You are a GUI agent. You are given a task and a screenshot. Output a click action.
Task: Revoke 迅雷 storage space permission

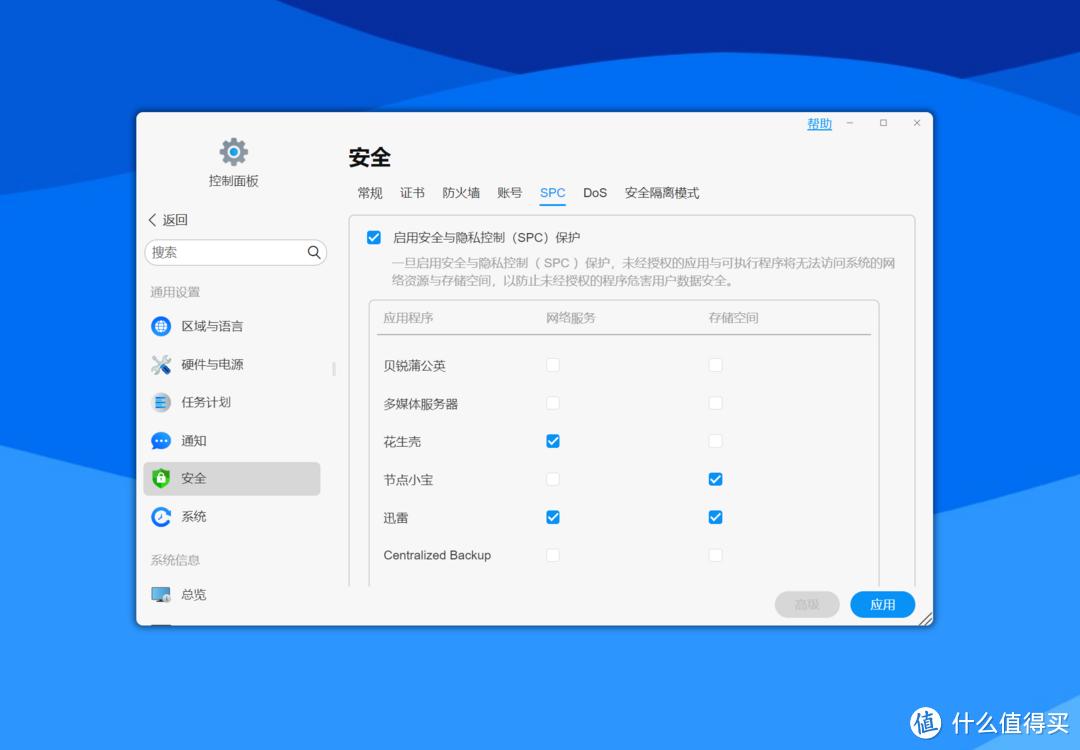click(x=715, y=517)
